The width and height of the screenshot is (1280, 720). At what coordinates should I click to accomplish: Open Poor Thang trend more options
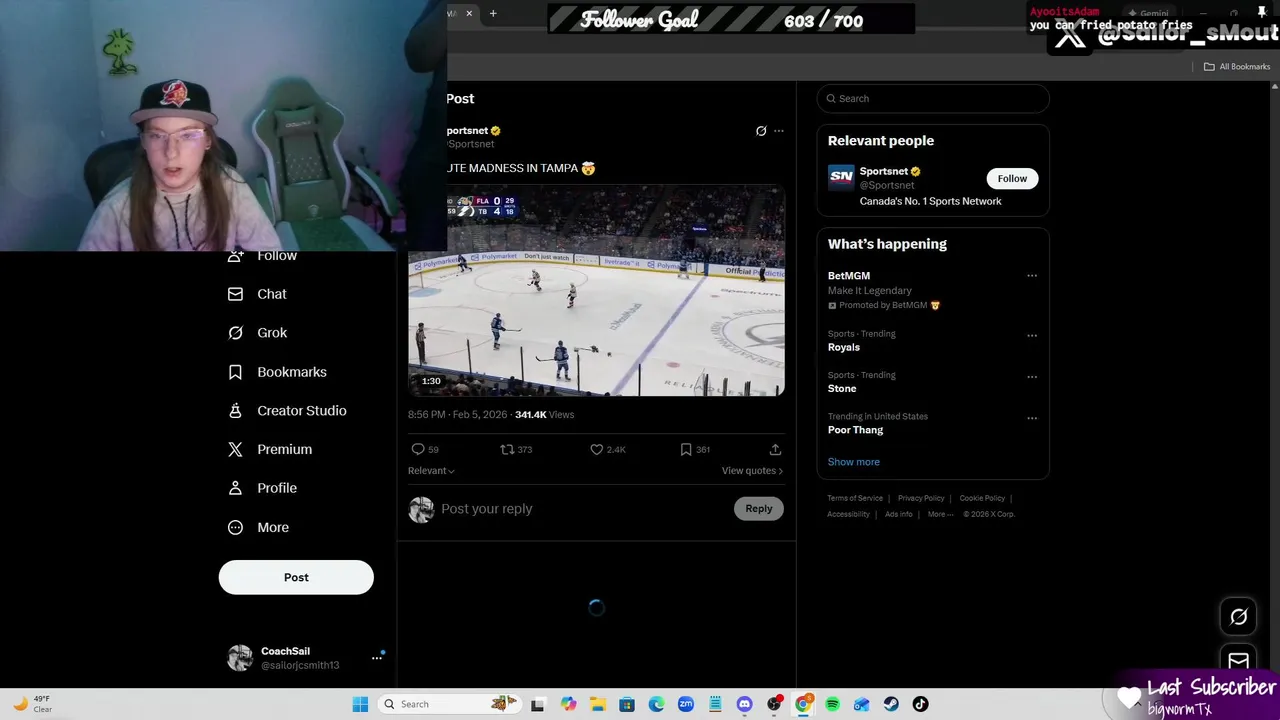1032,418
